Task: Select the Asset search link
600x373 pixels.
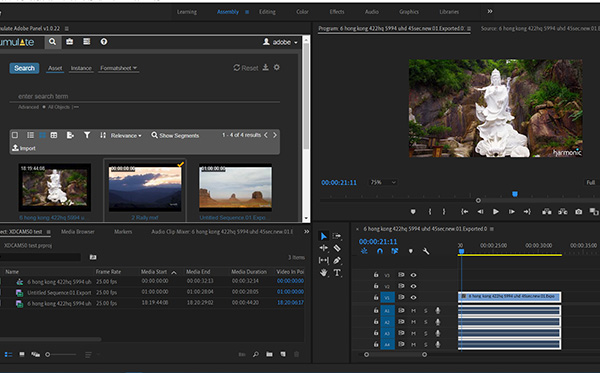Action: pos(55,68)
